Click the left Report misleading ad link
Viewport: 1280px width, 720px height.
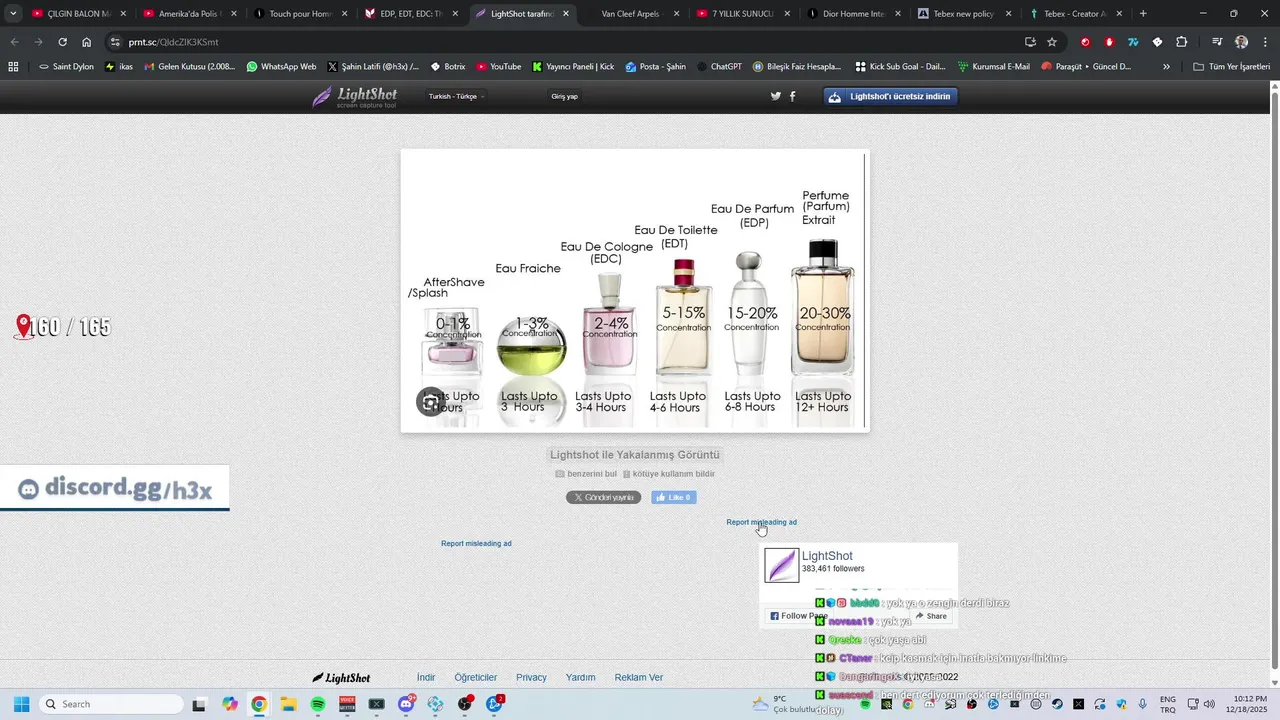[x=476, y=543]
